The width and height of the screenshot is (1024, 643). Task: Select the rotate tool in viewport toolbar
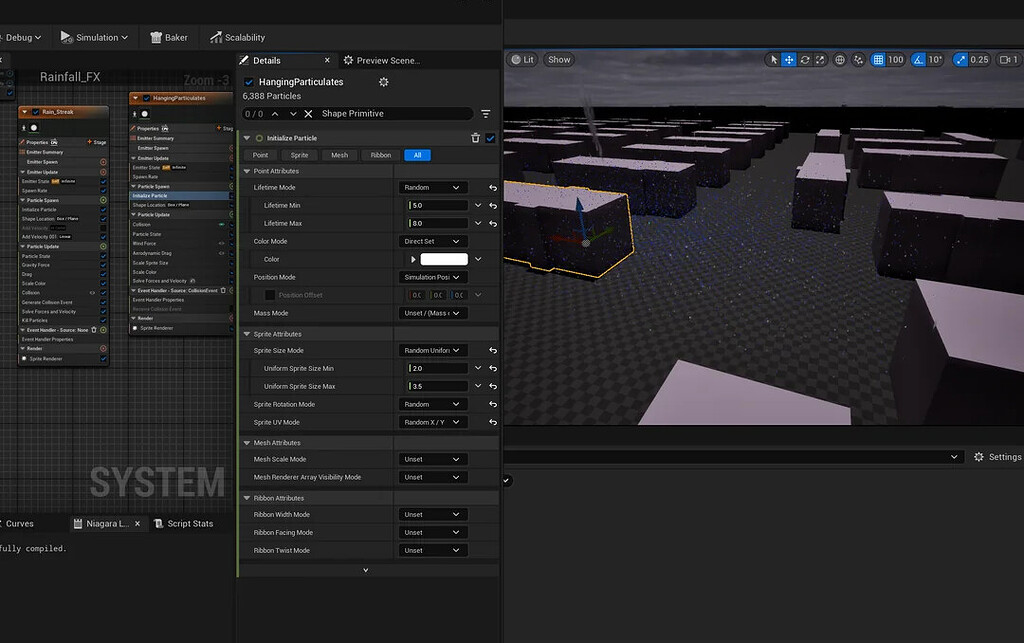[805, 60]
